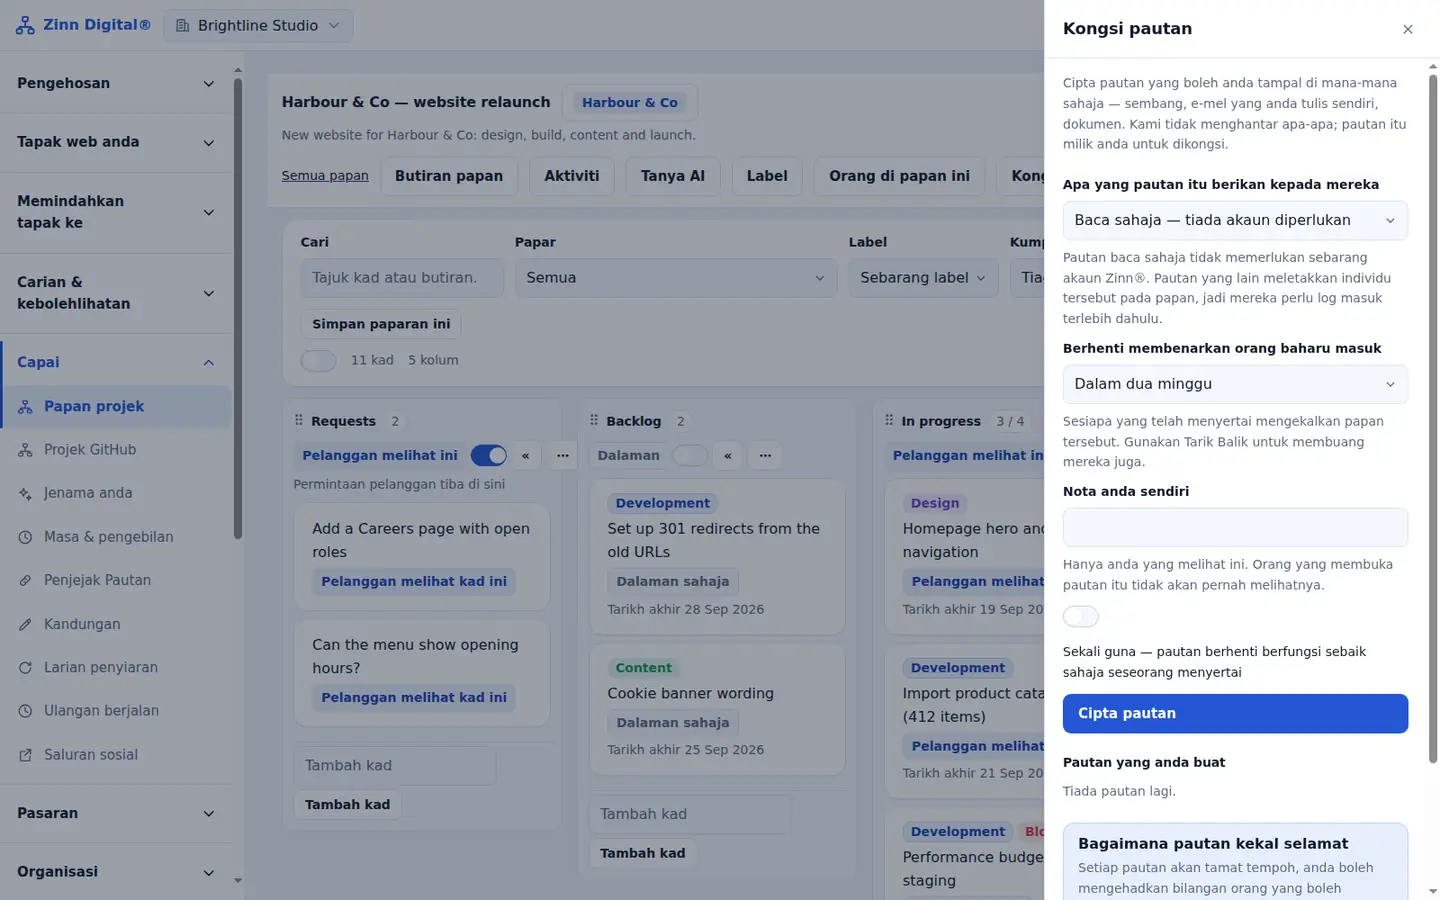Click the Development label on 301 redirects card

pos(663,504)
